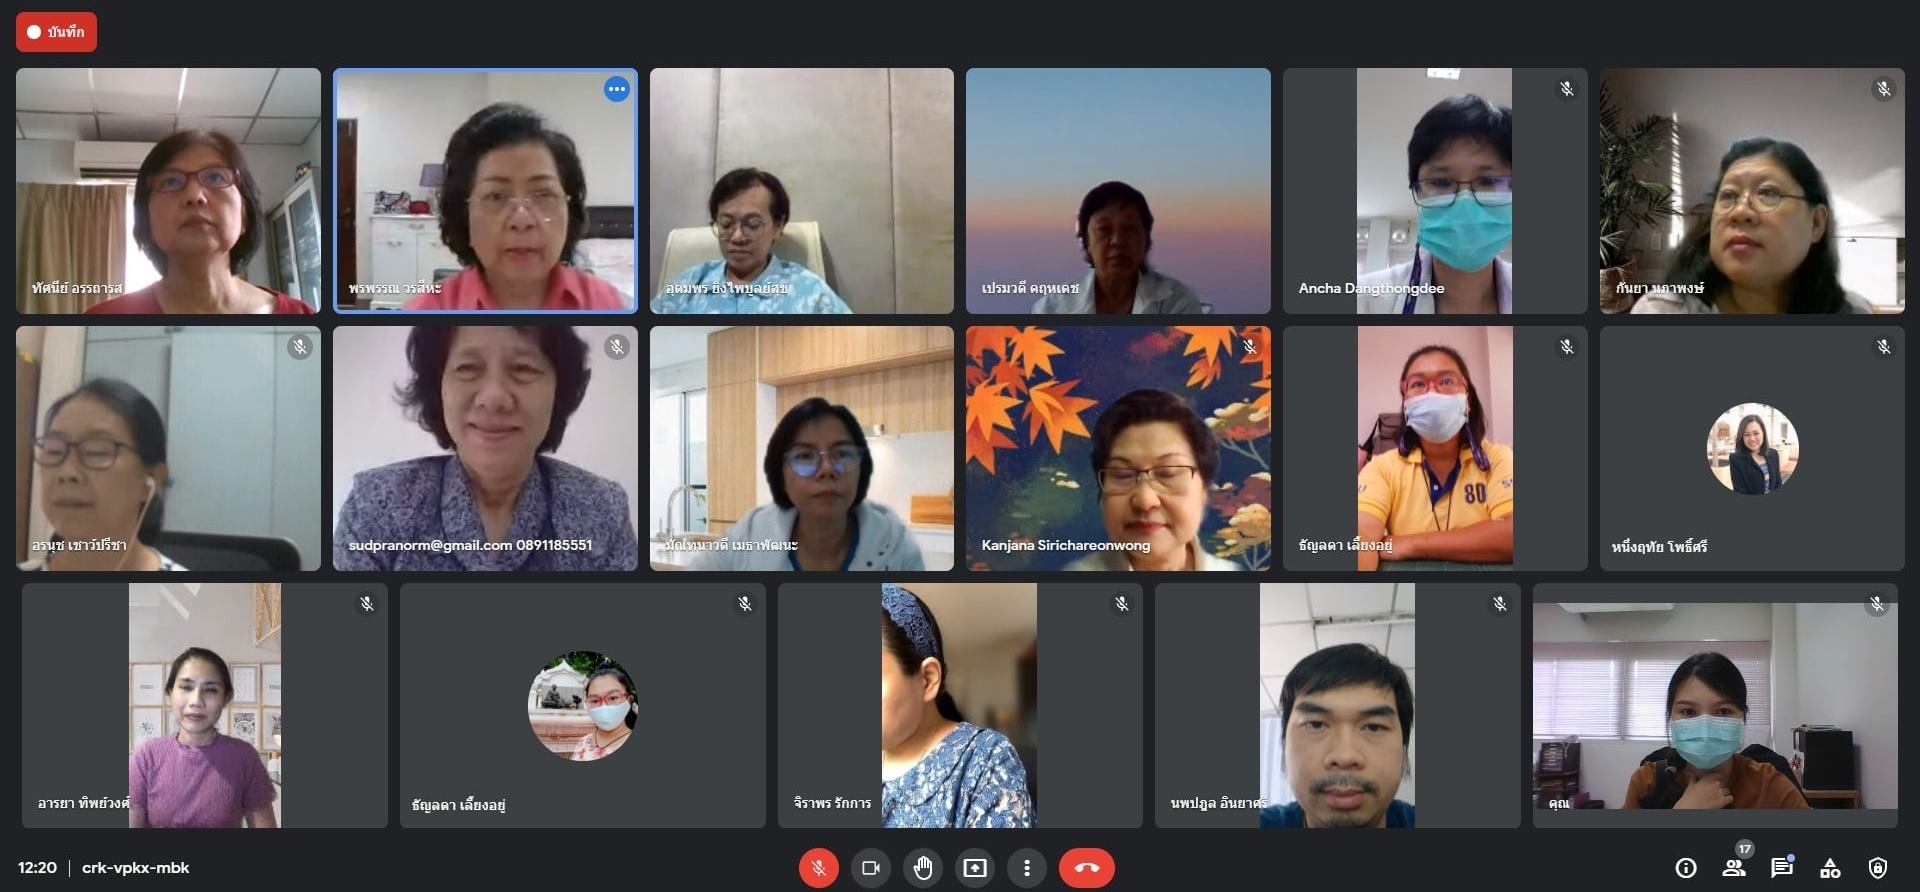This screenshot has width=1920, height=892.
Task: Show the people list with the 17 badge
Action: pos(1734,868)
